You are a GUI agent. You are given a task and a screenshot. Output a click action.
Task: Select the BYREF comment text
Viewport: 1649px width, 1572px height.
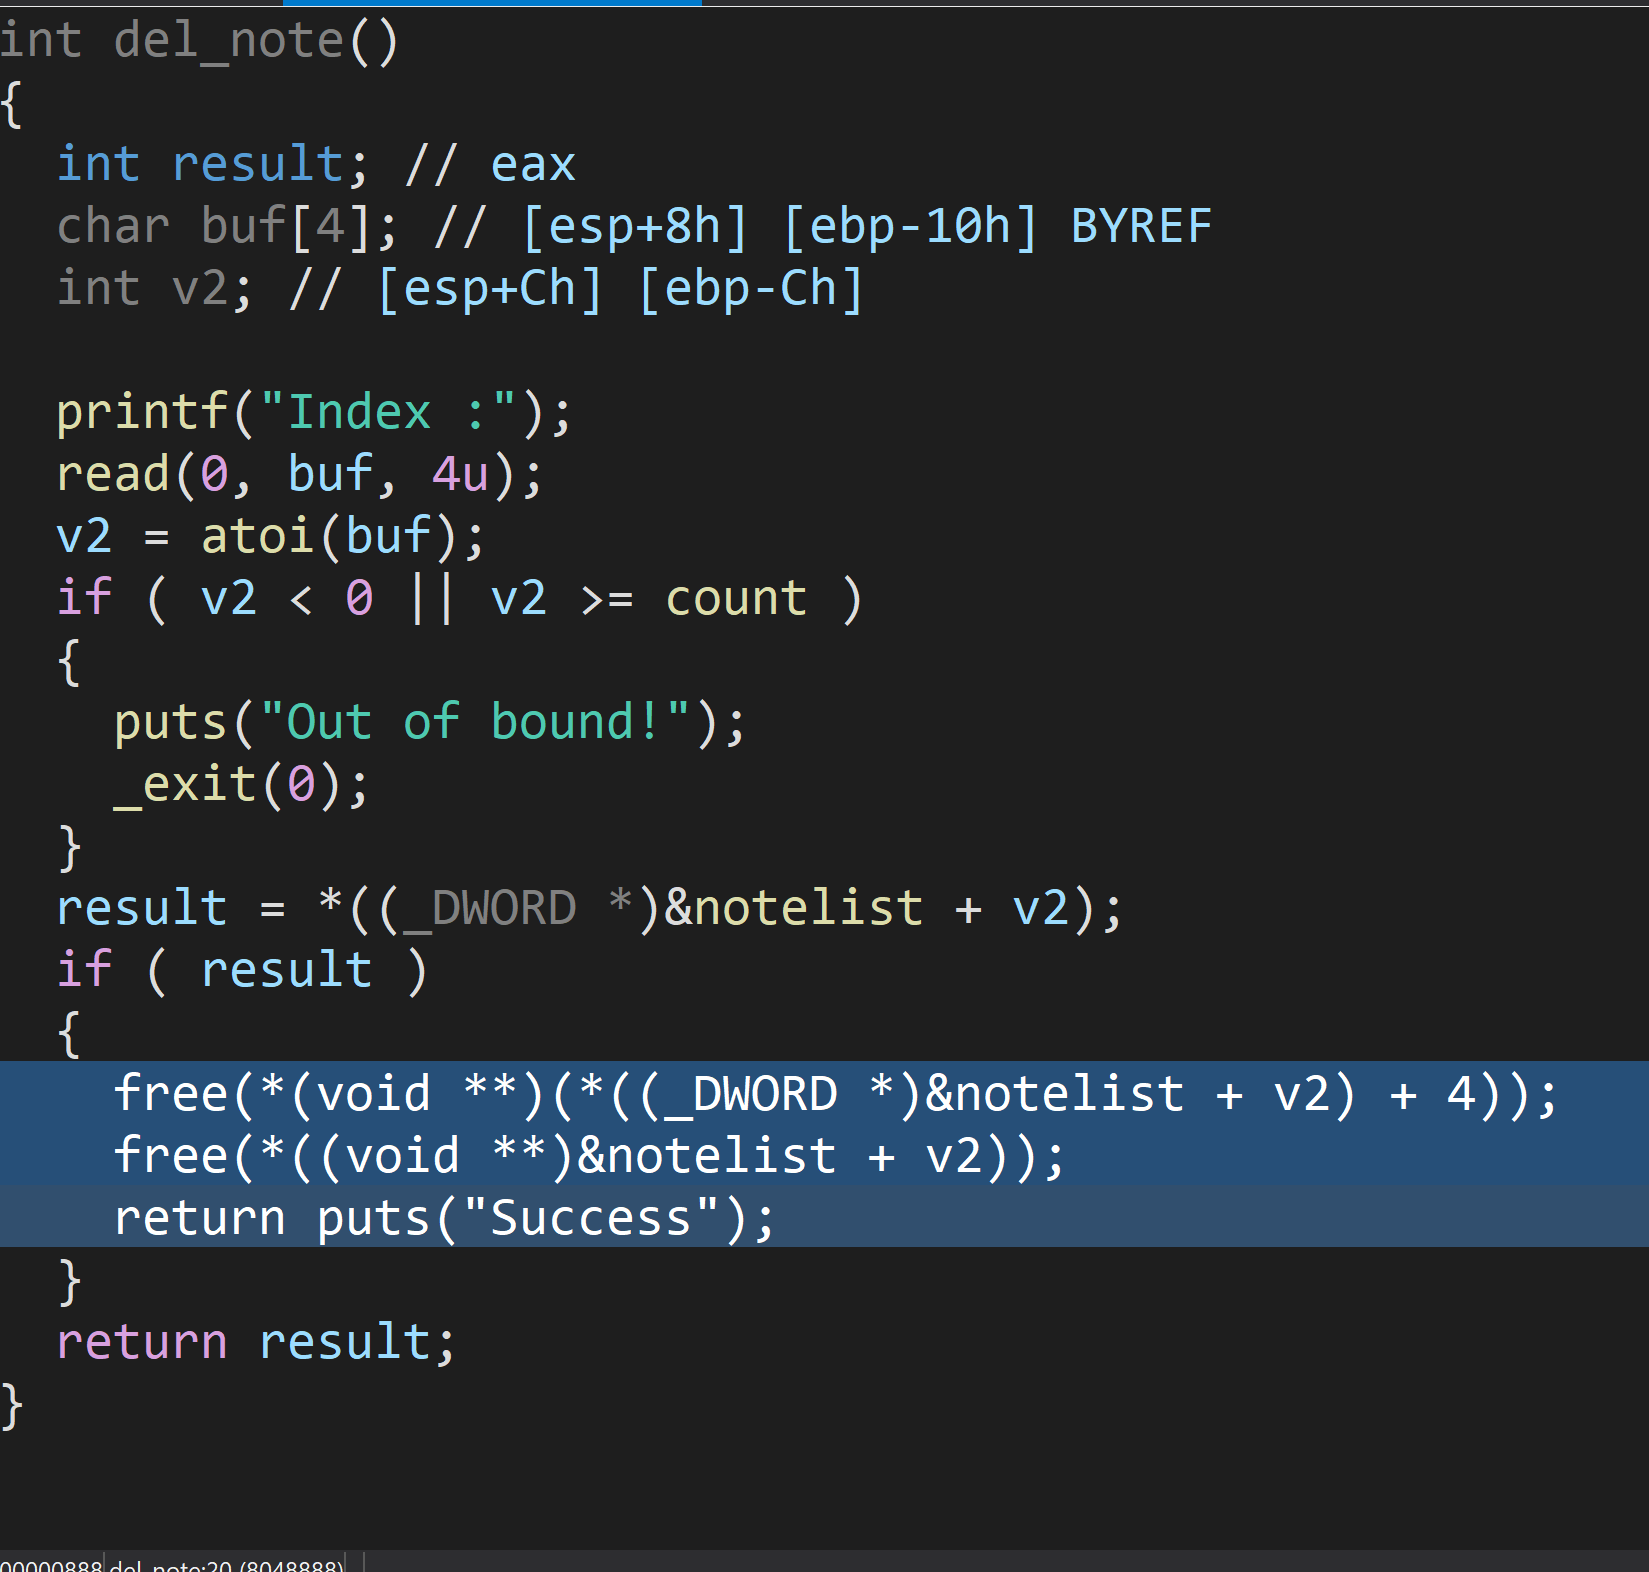click(1140, 227)
